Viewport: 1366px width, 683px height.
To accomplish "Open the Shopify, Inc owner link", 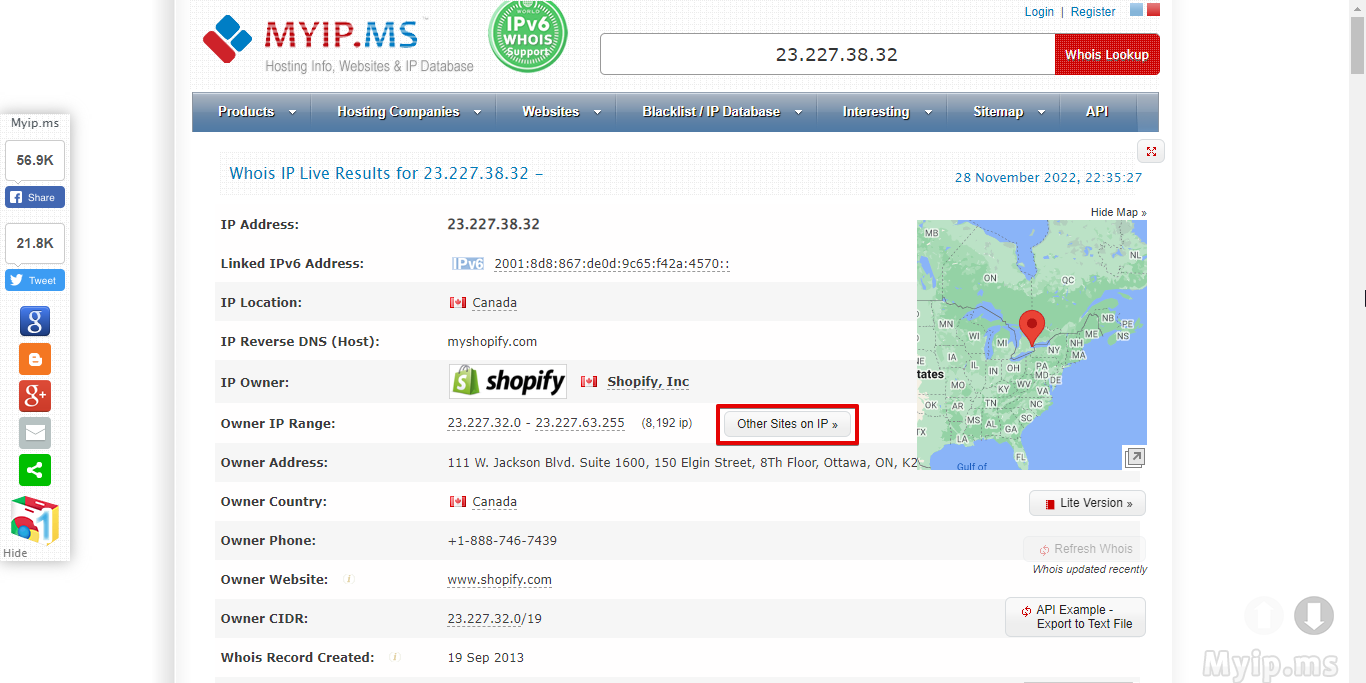I will (x=648, y=382).
